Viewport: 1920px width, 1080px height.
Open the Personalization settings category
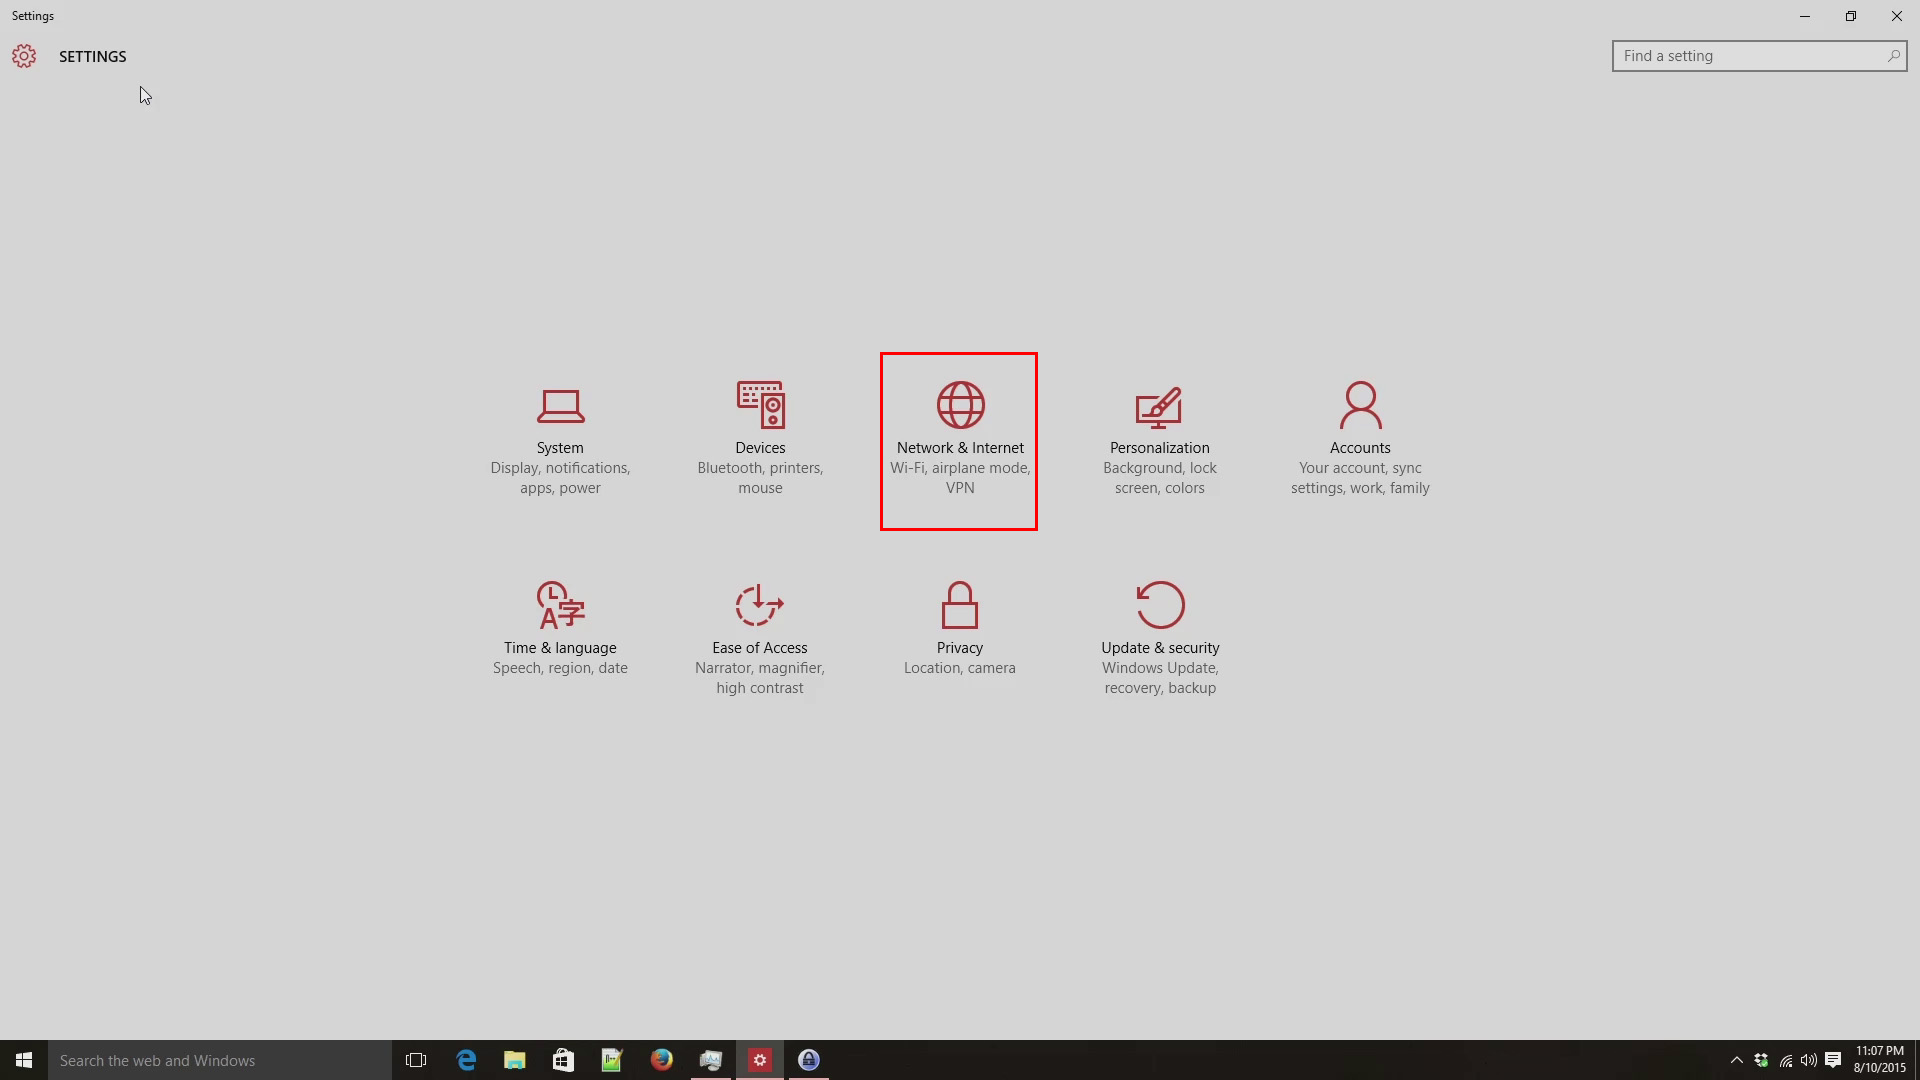coord(1160,440)
